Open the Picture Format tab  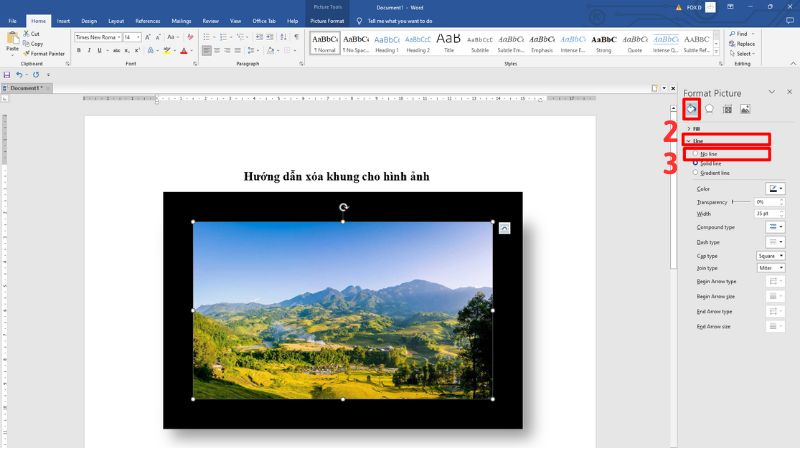pyautogui.click(x=325, y=20)
